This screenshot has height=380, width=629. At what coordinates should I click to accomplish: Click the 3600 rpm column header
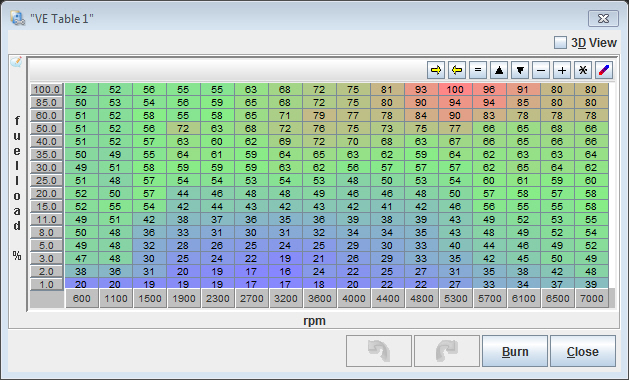click(x=320, y=299)
